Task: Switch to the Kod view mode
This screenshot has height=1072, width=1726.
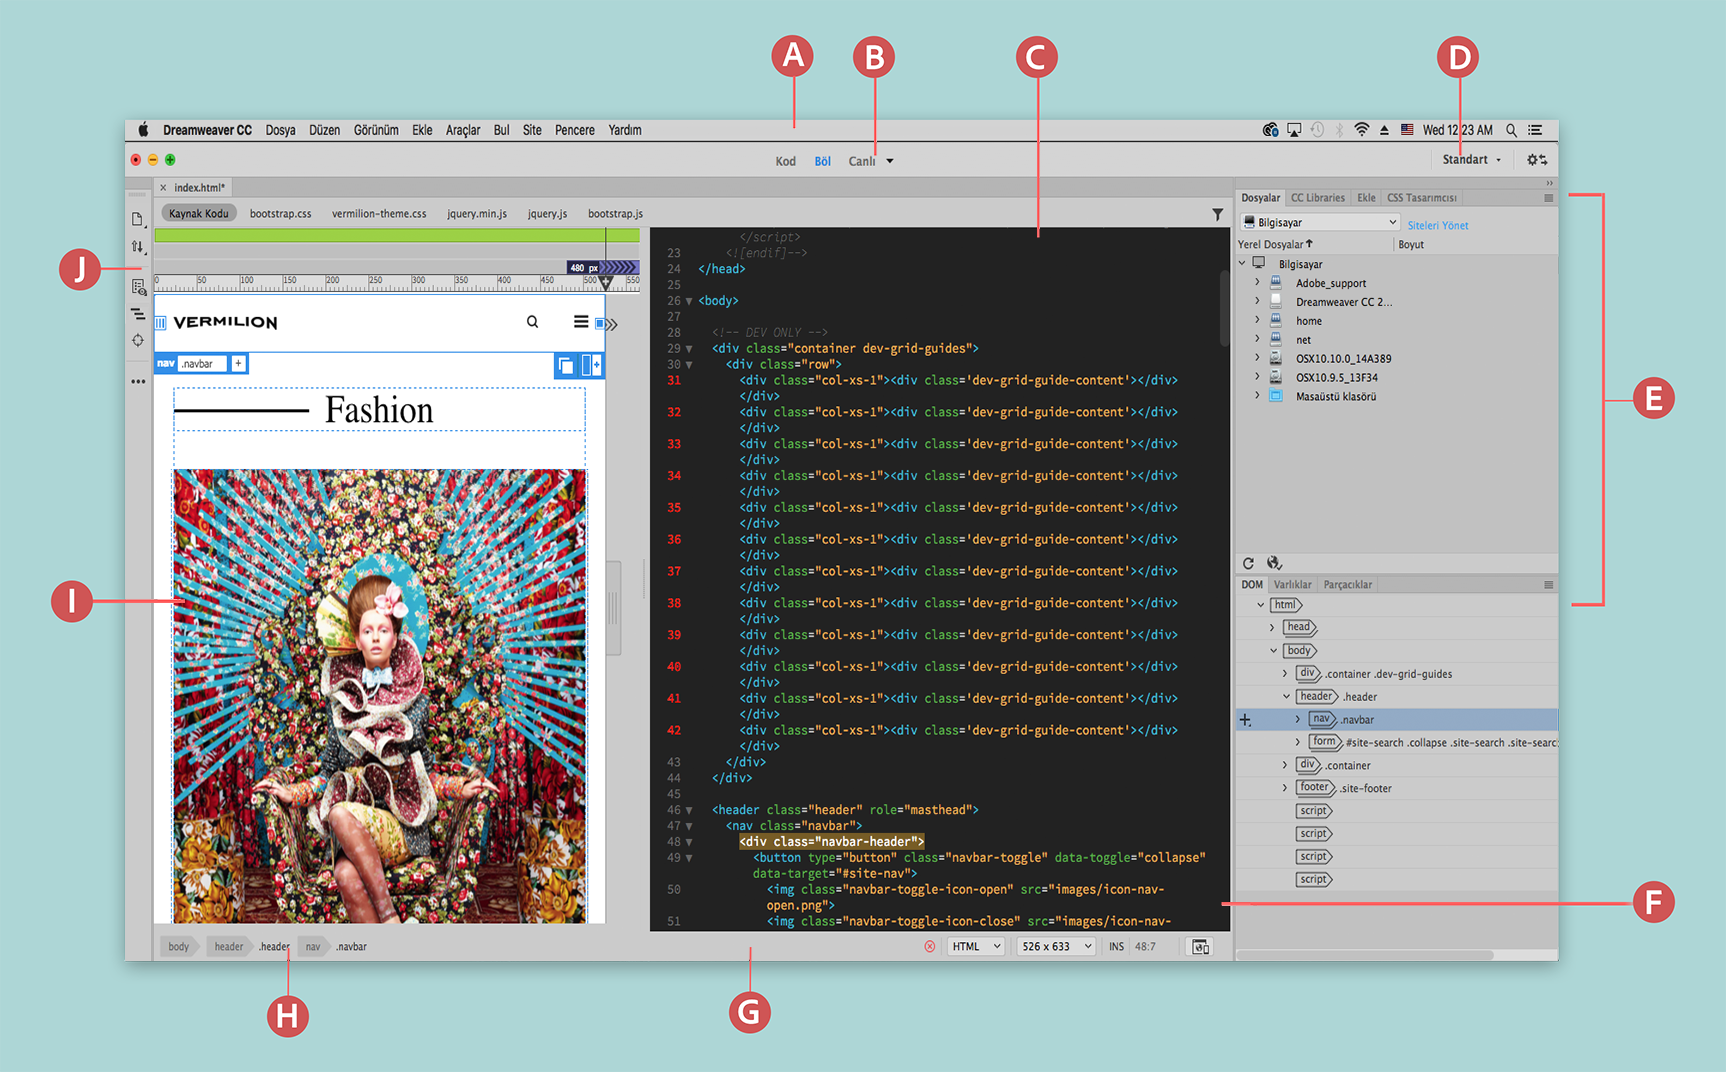Action: pyautogui.click(x=785, y=161)
